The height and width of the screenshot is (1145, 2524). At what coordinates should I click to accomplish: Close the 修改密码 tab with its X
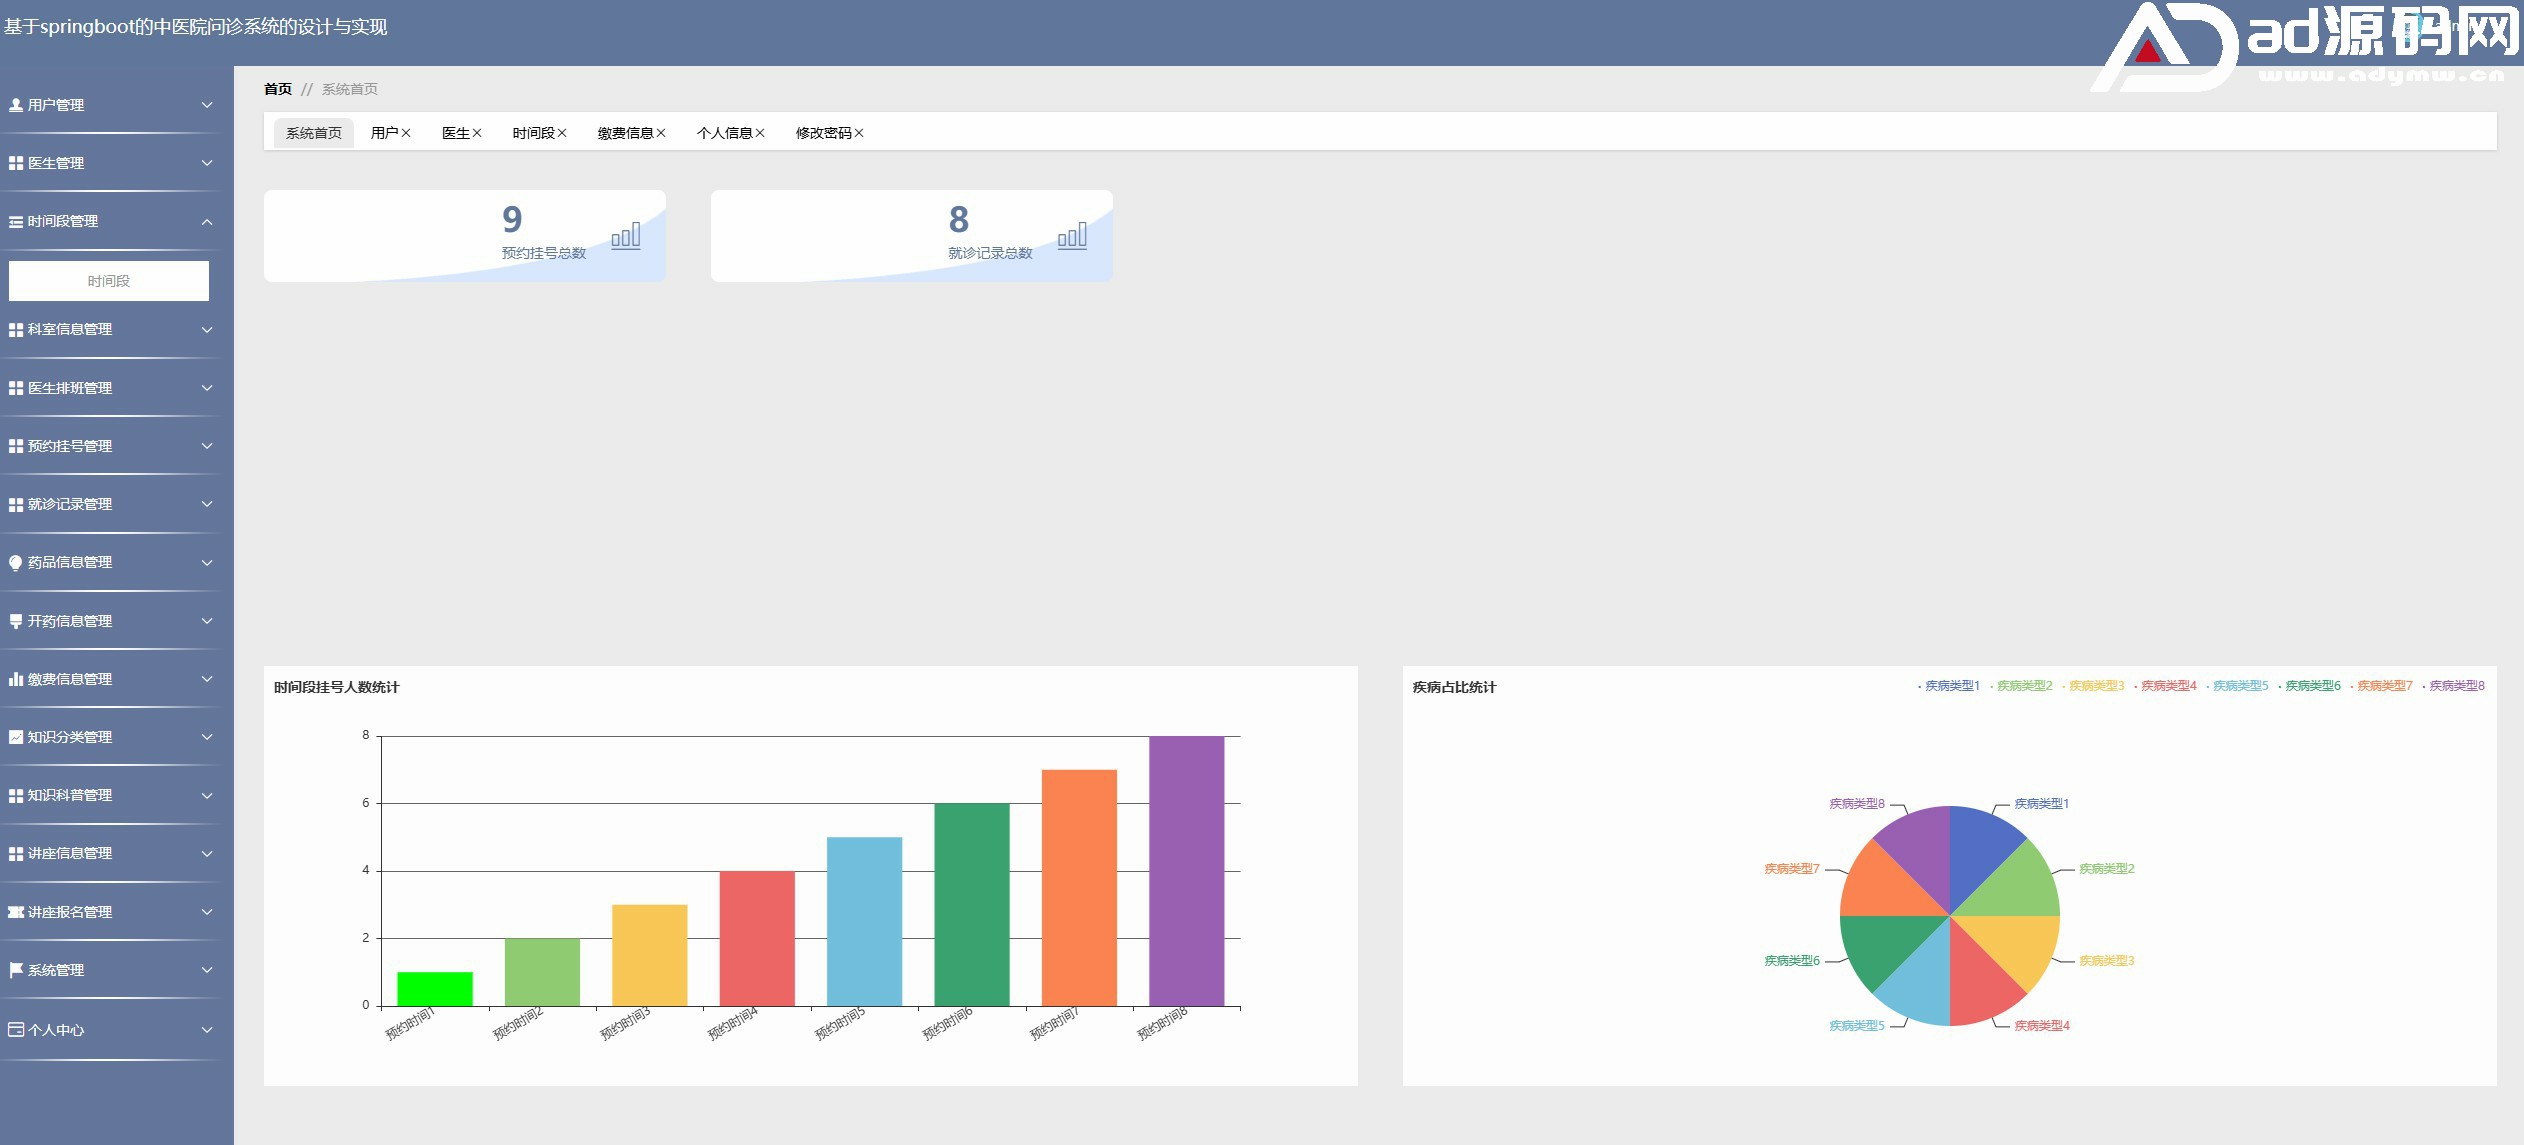[x=859, y=133]
